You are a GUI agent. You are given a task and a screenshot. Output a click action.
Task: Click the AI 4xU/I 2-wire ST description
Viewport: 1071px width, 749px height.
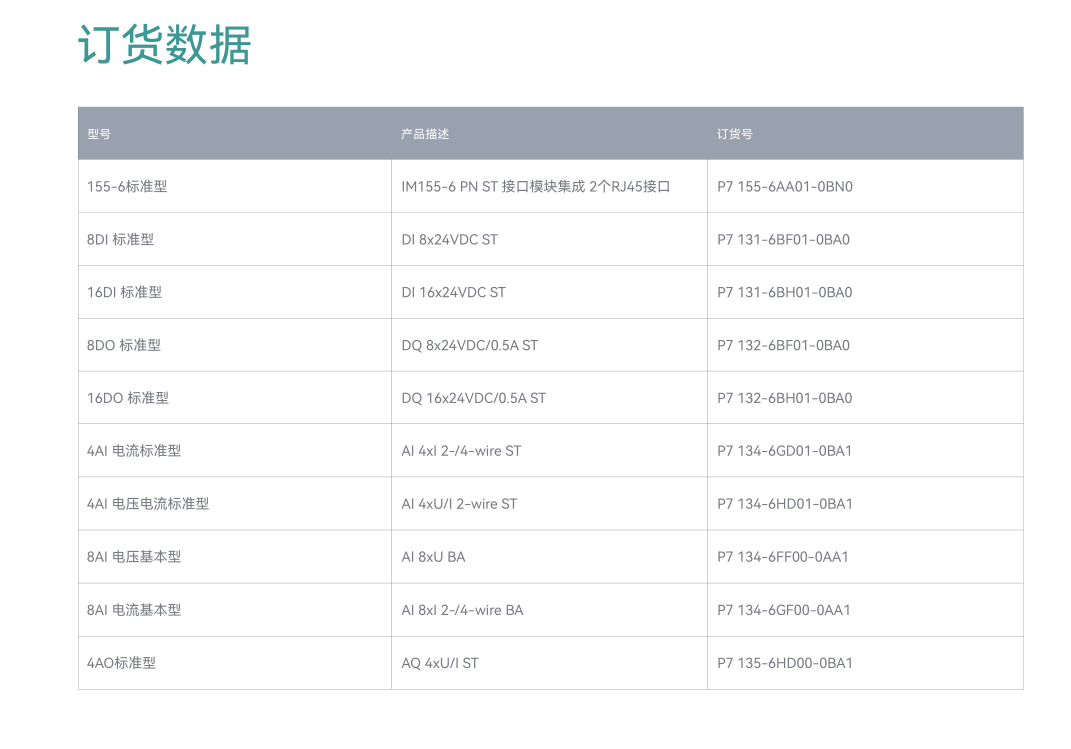[x=459, y=504]
